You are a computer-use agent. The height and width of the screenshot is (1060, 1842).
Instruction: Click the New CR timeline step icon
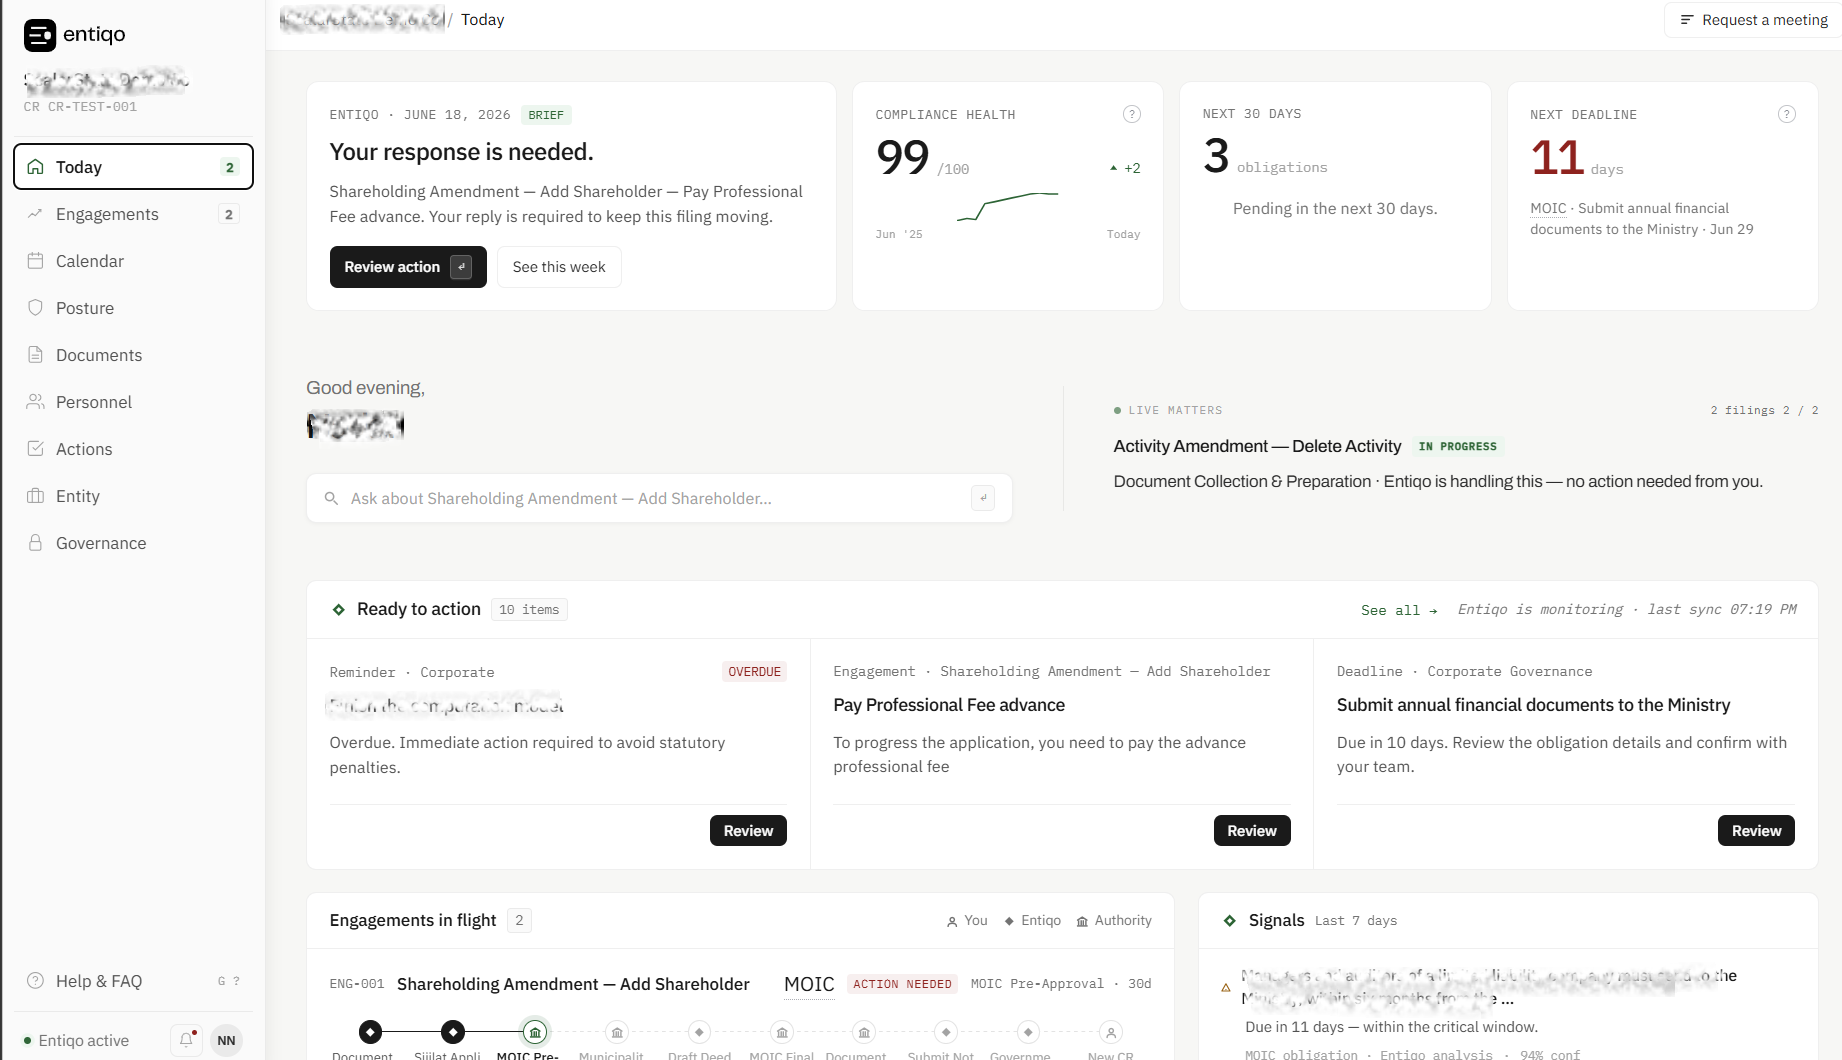coord(1110,1031)
